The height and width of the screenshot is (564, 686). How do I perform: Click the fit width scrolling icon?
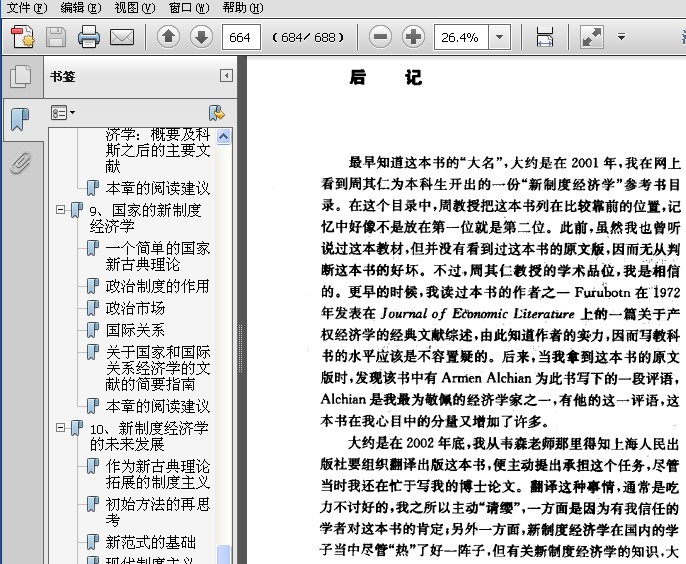click(x=545, y=37)
